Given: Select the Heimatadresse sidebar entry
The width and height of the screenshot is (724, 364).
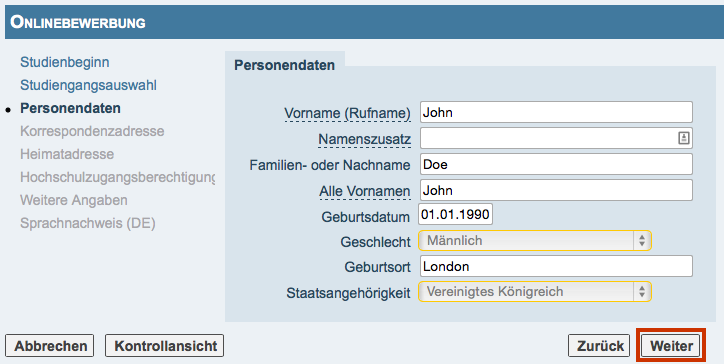Looking at the screenshot, I should [x=67, y=154].
